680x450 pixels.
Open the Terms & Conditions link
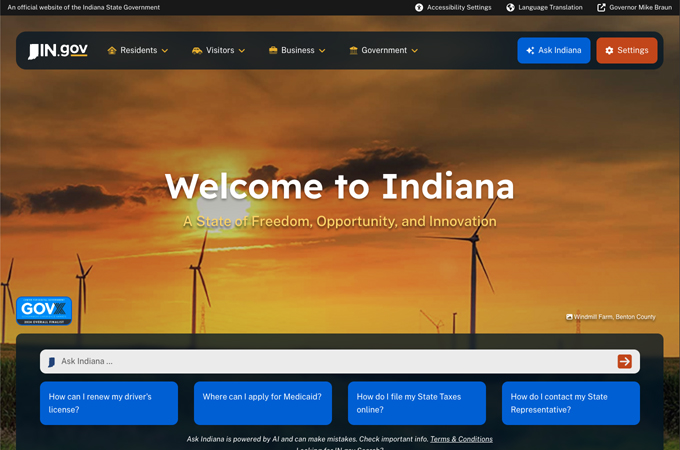(x=461, y=439)
